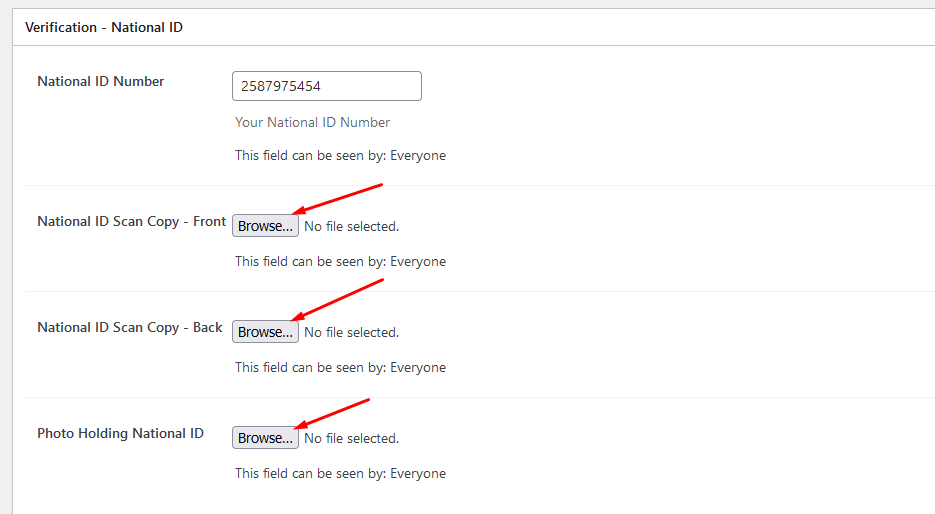This screenshot has width=935, height=514.
Task: Click the 'National ID Scan Copy - Back' label
Action: pos(130,328)
